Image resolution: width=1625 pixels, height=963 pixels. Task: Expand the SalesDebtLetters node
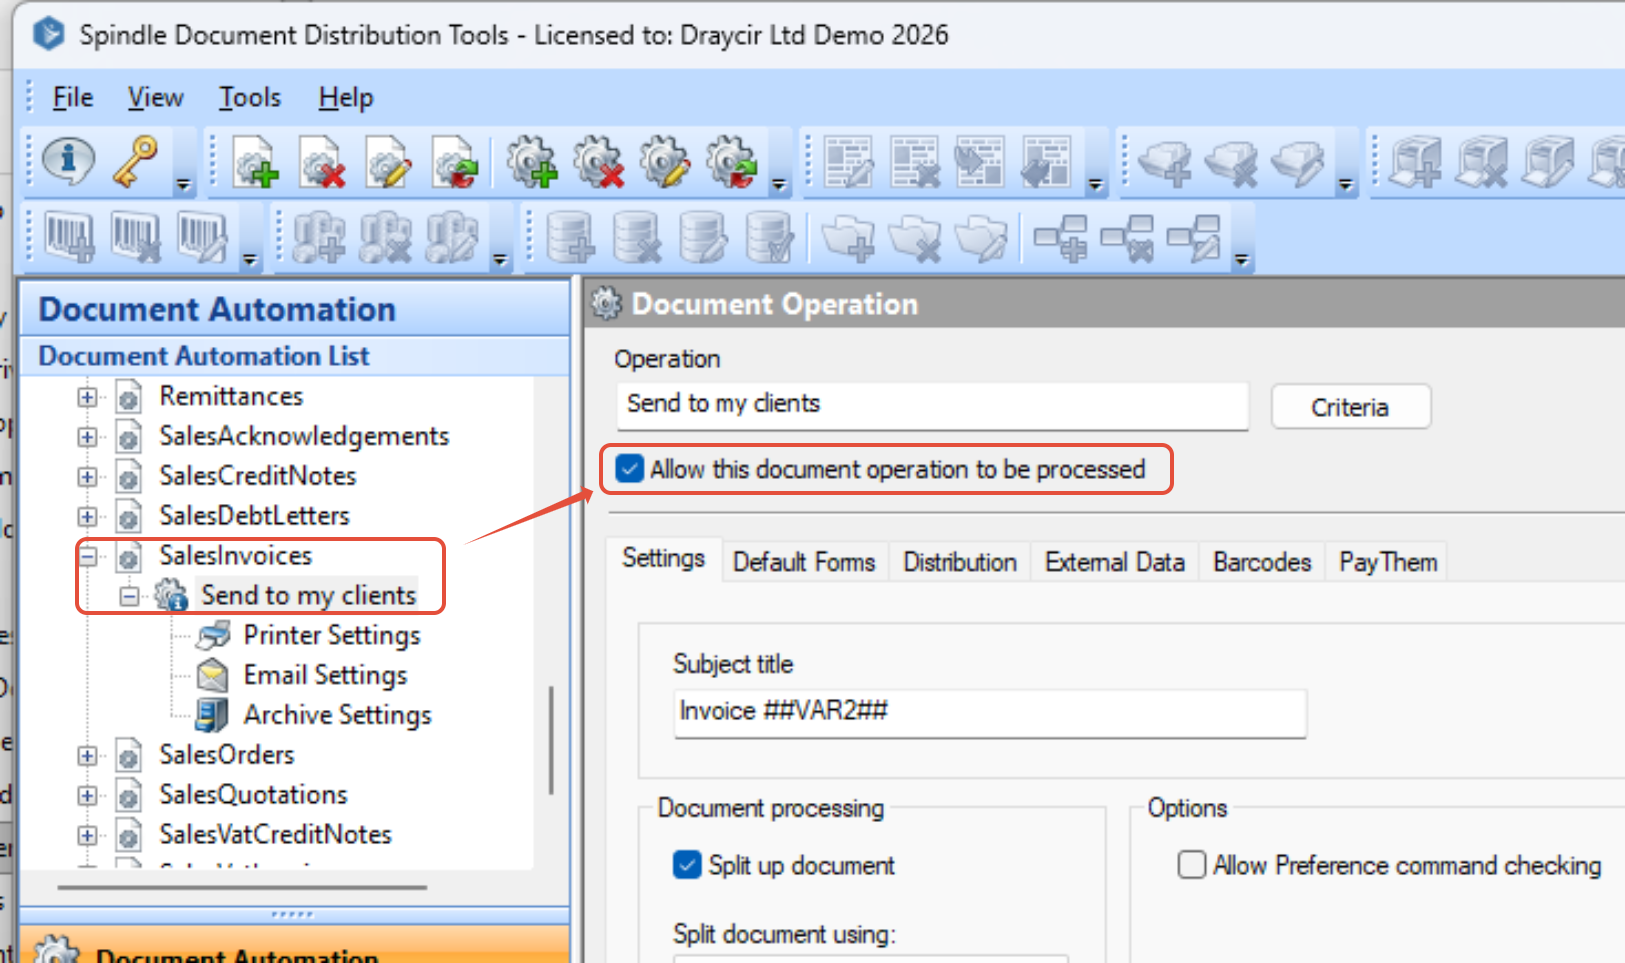pyautogui.click(x=87, y=516)
